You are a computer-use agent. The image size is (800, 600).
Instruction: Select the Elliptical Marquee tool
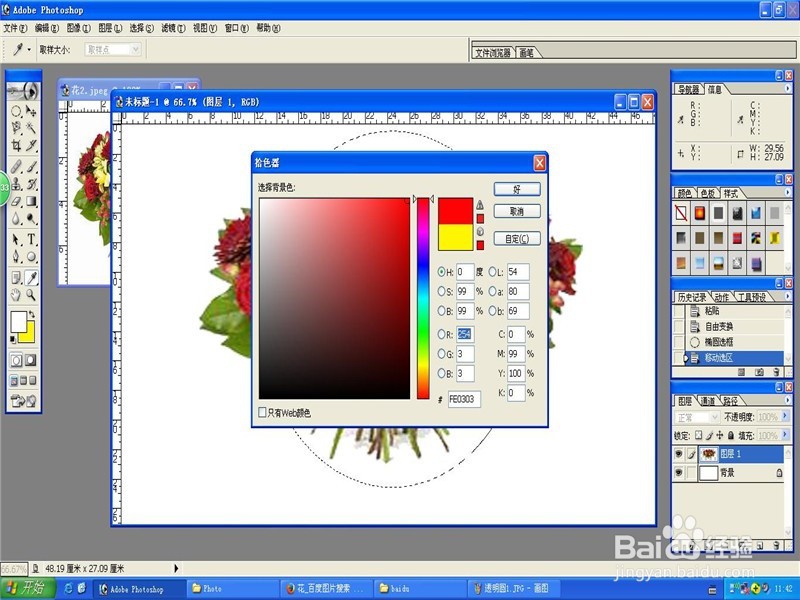16,111
